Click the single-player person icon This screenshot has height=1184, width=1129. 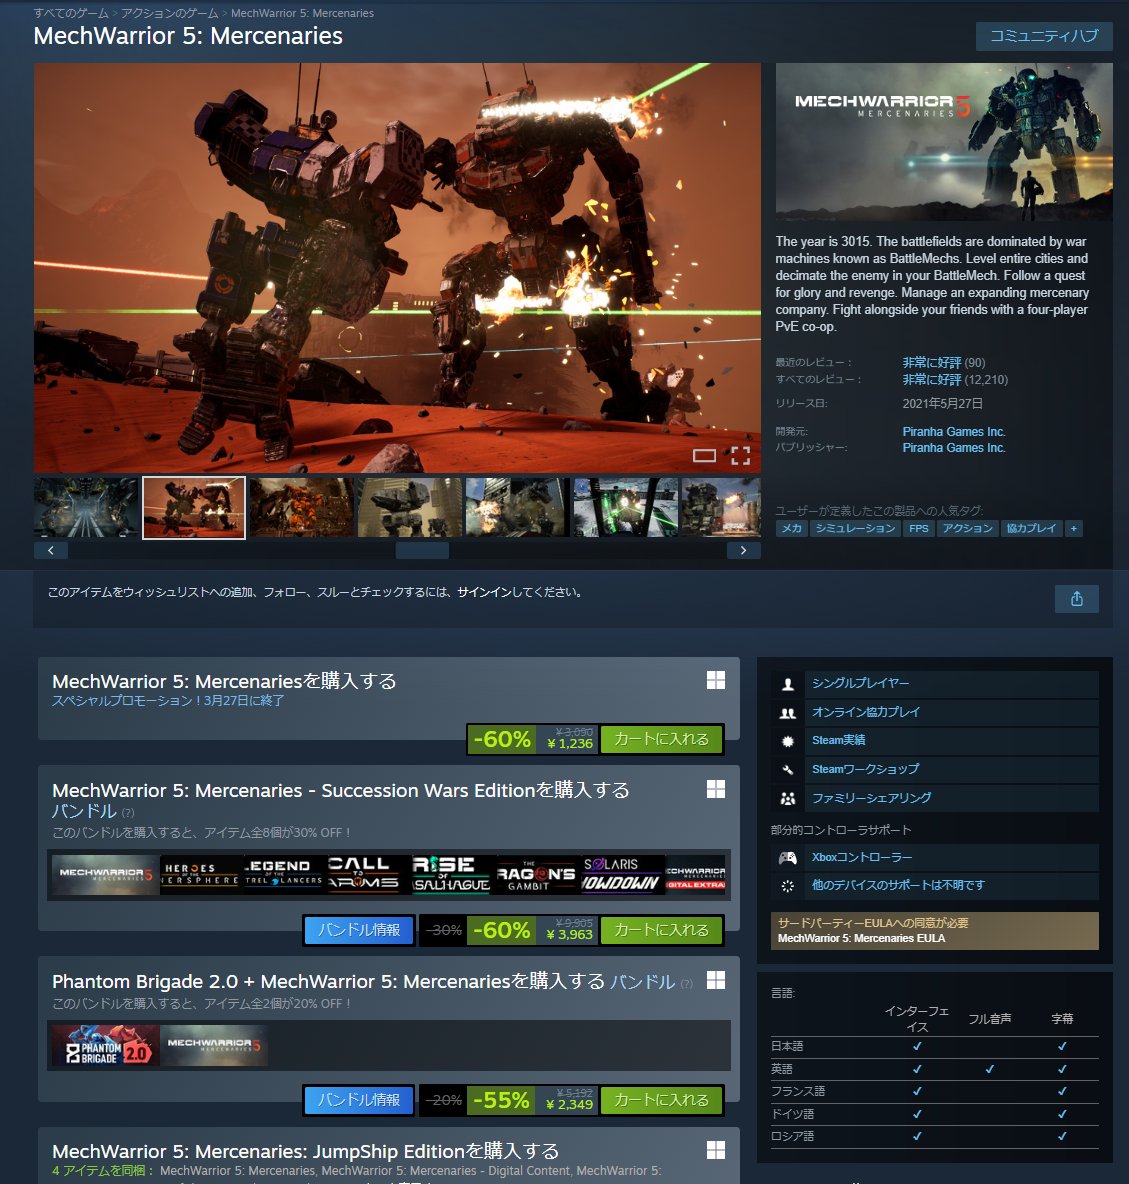point(788,684)
